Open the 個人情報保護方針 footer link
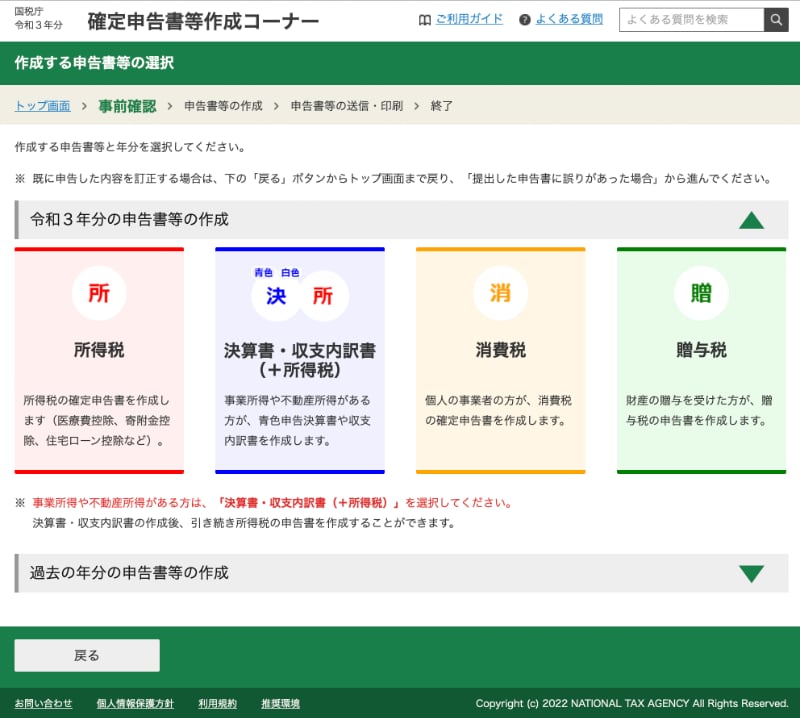 coord(135,704)
